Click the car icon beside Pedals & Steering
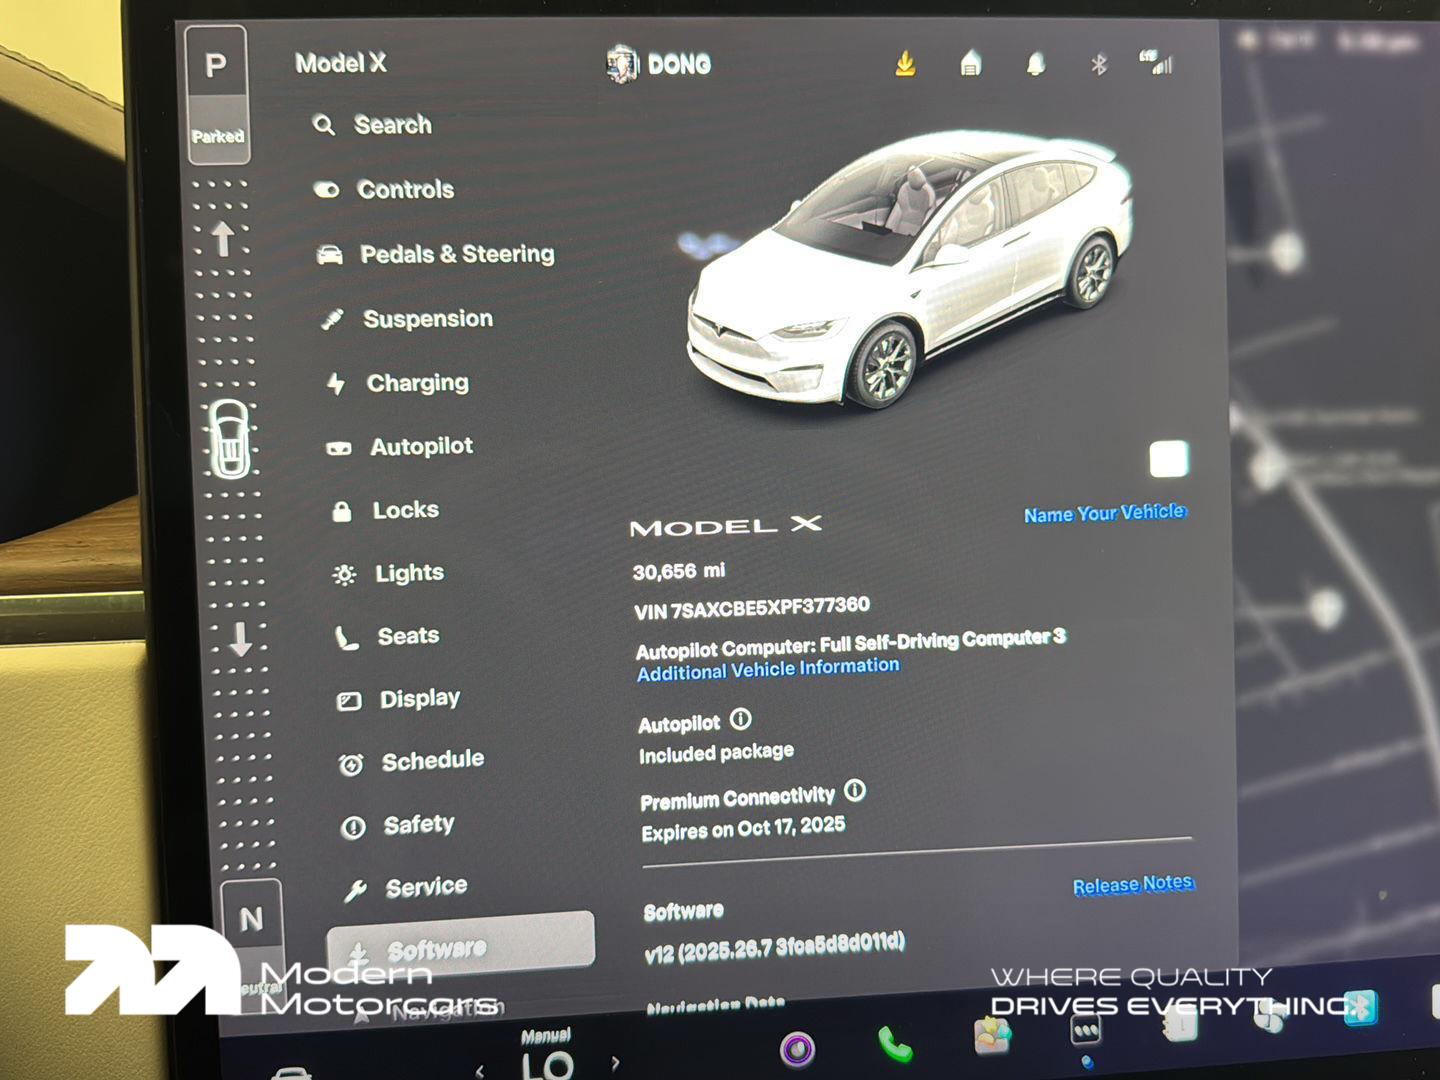Screen dimensions: 1440x1080 pos(329,255)
